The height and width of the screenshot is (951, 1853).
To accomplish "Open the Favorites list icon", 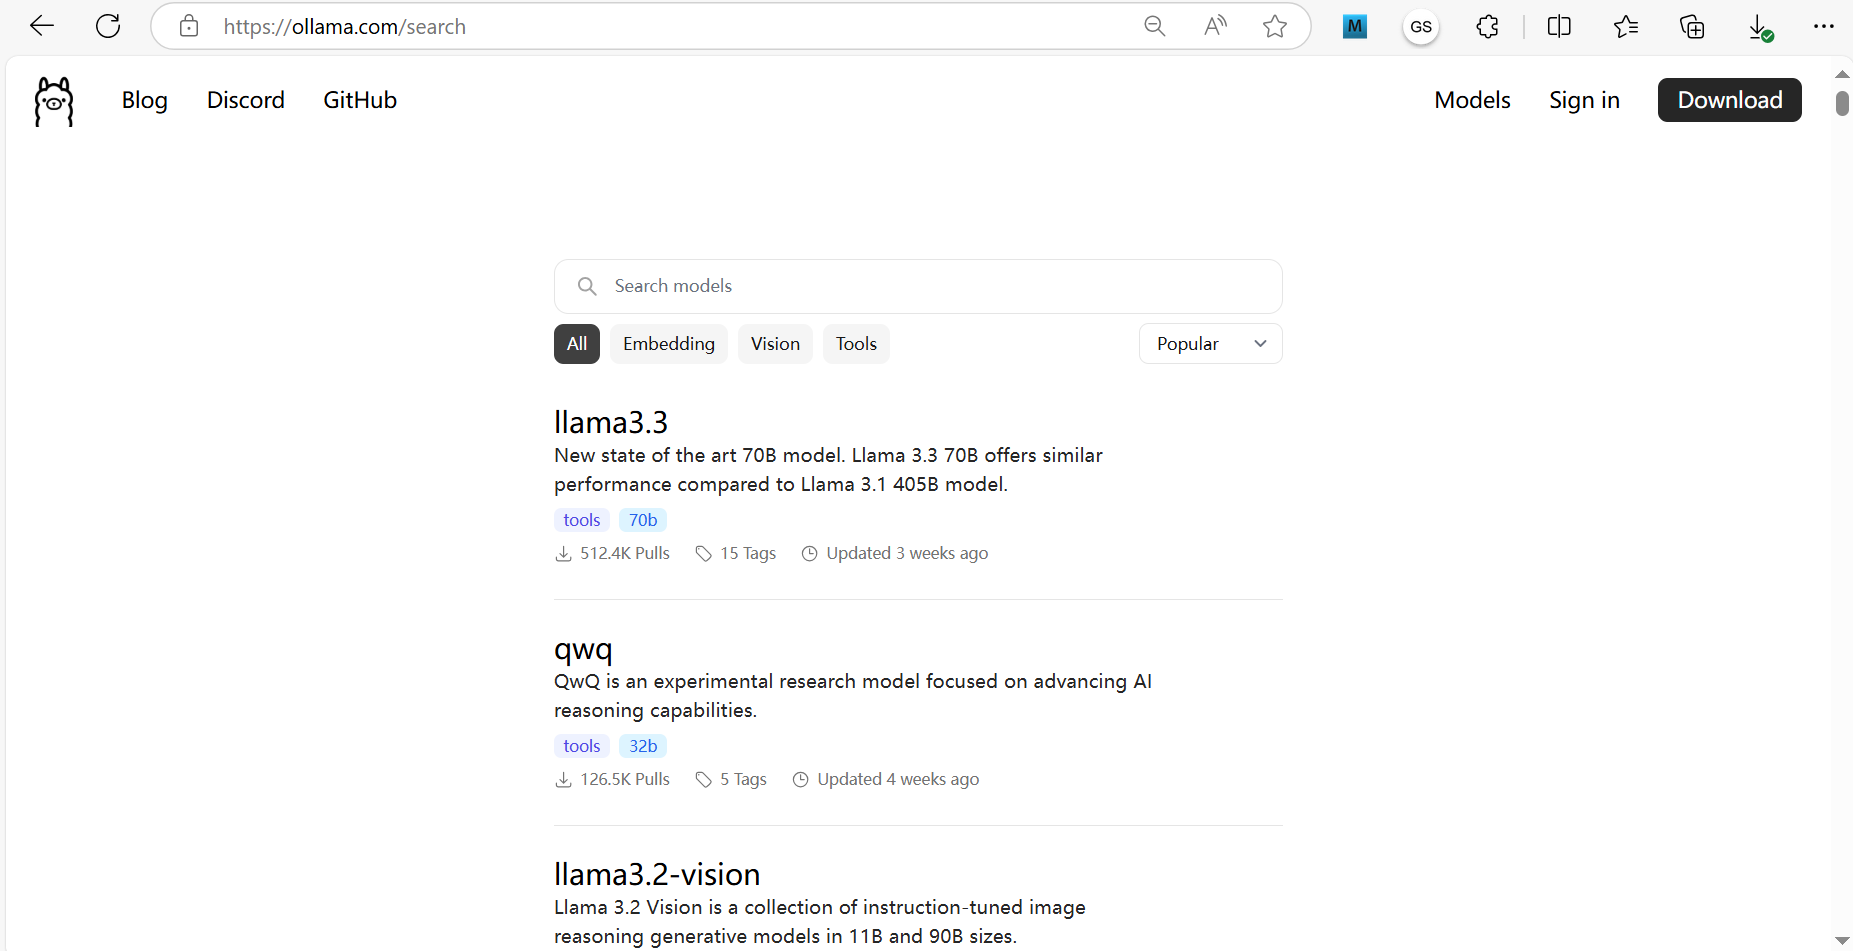I will [1626, 26].
